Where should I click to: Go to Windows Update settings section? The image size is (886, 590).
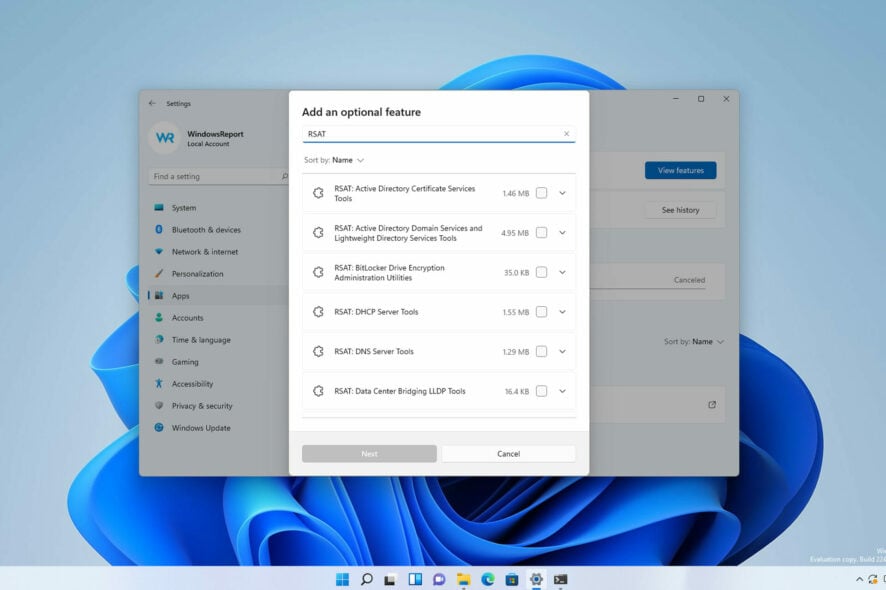(x=200, y=428)
